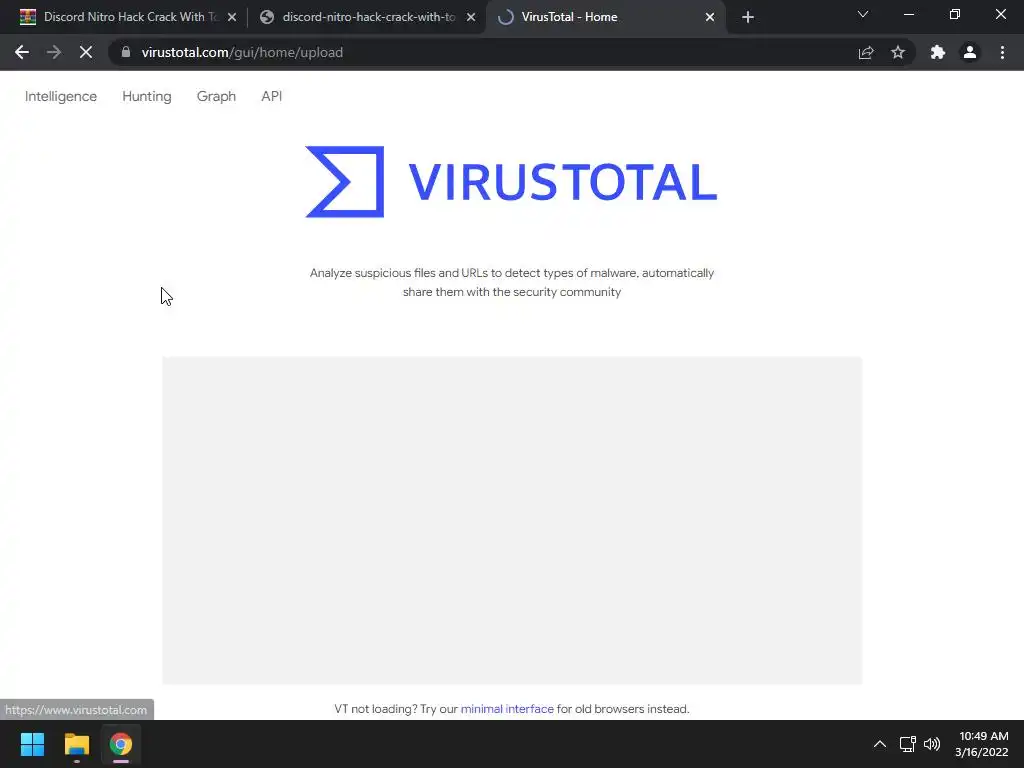Close the discord-nitro-hack-crack-with-to tab

coord(471,17)
